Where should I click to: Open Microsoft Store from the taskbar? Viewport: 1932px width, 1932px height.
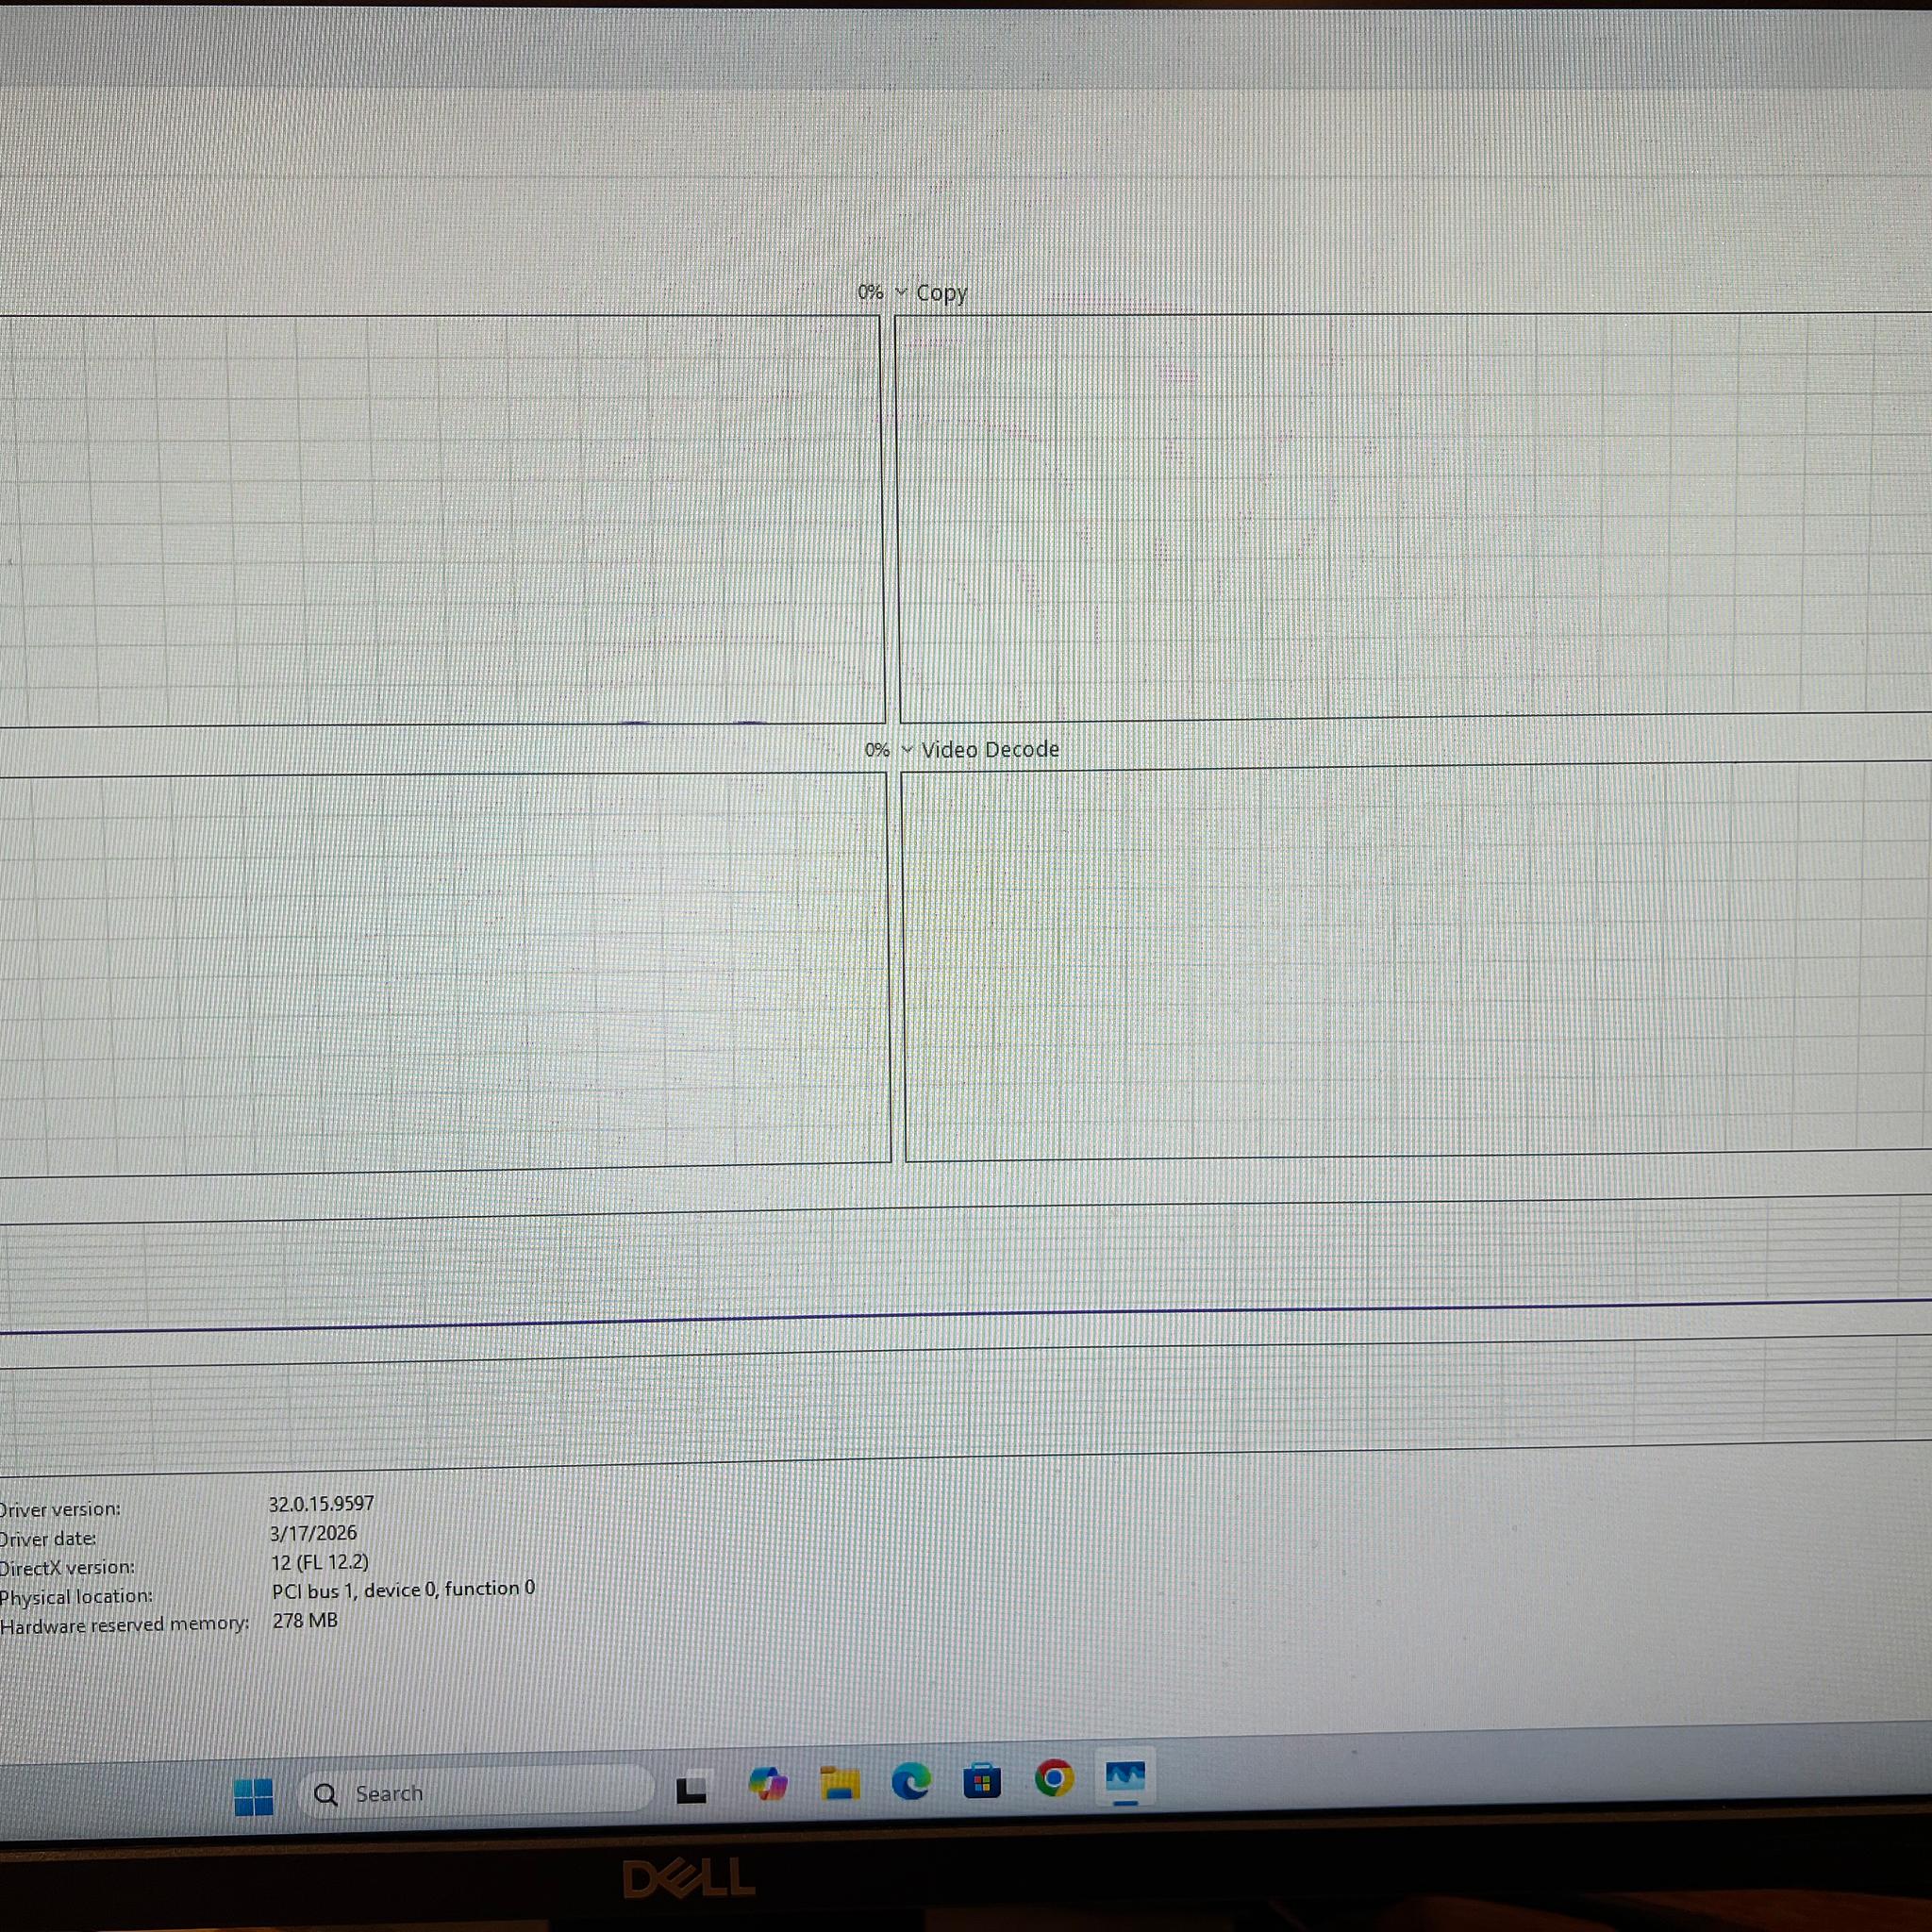tap(982, 1781)
